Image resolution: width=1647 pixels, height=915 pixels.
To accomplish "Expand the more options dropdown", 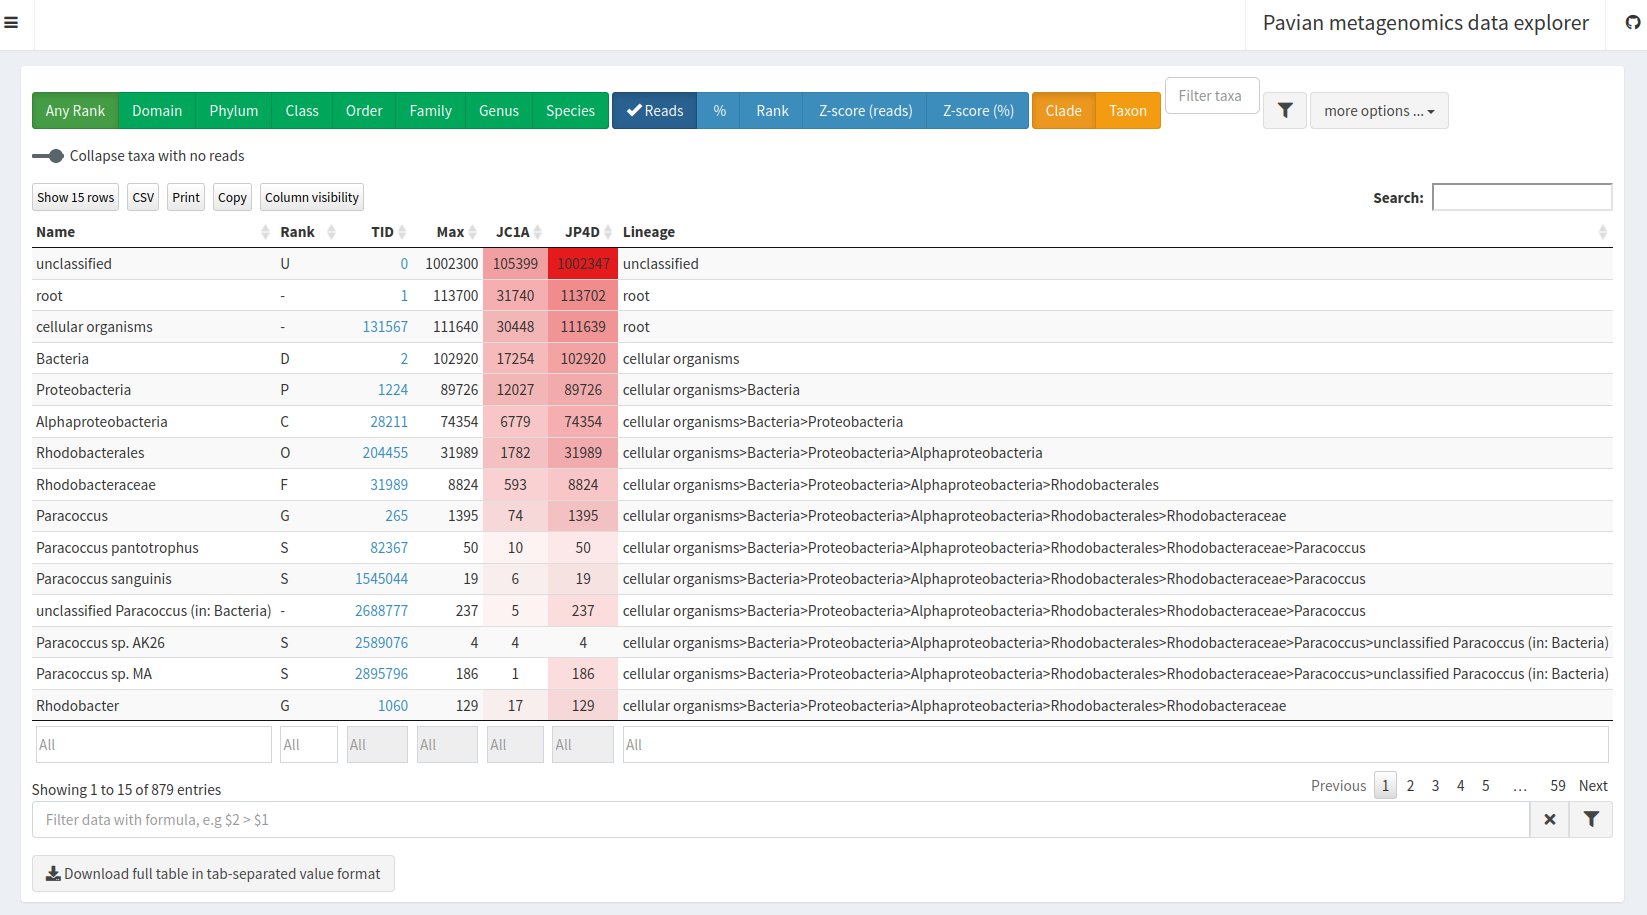I will pos(1378,111).
